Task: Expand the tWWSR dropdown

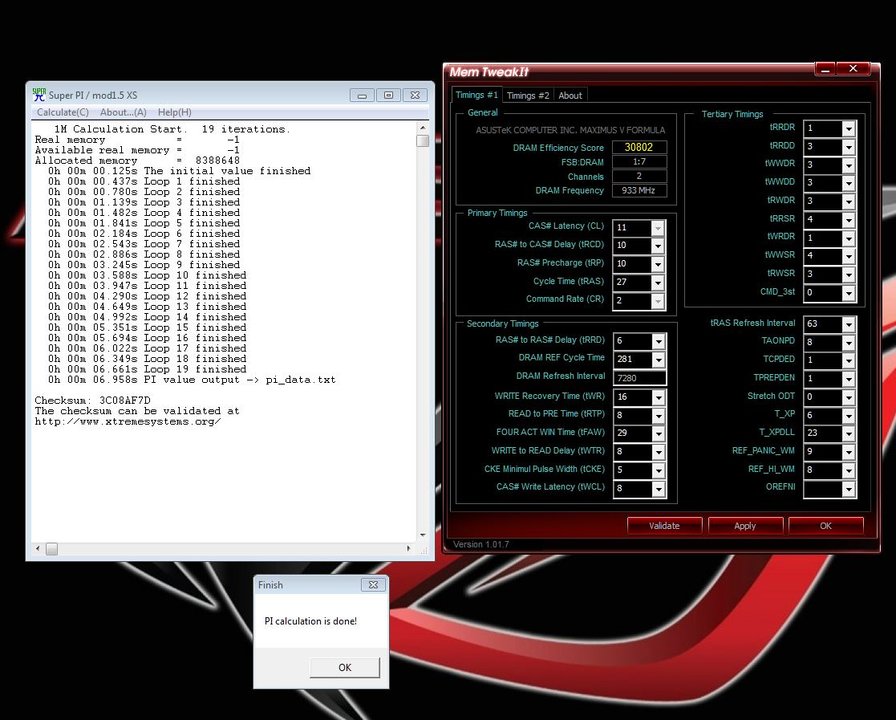Action: (x=849, y=256)
